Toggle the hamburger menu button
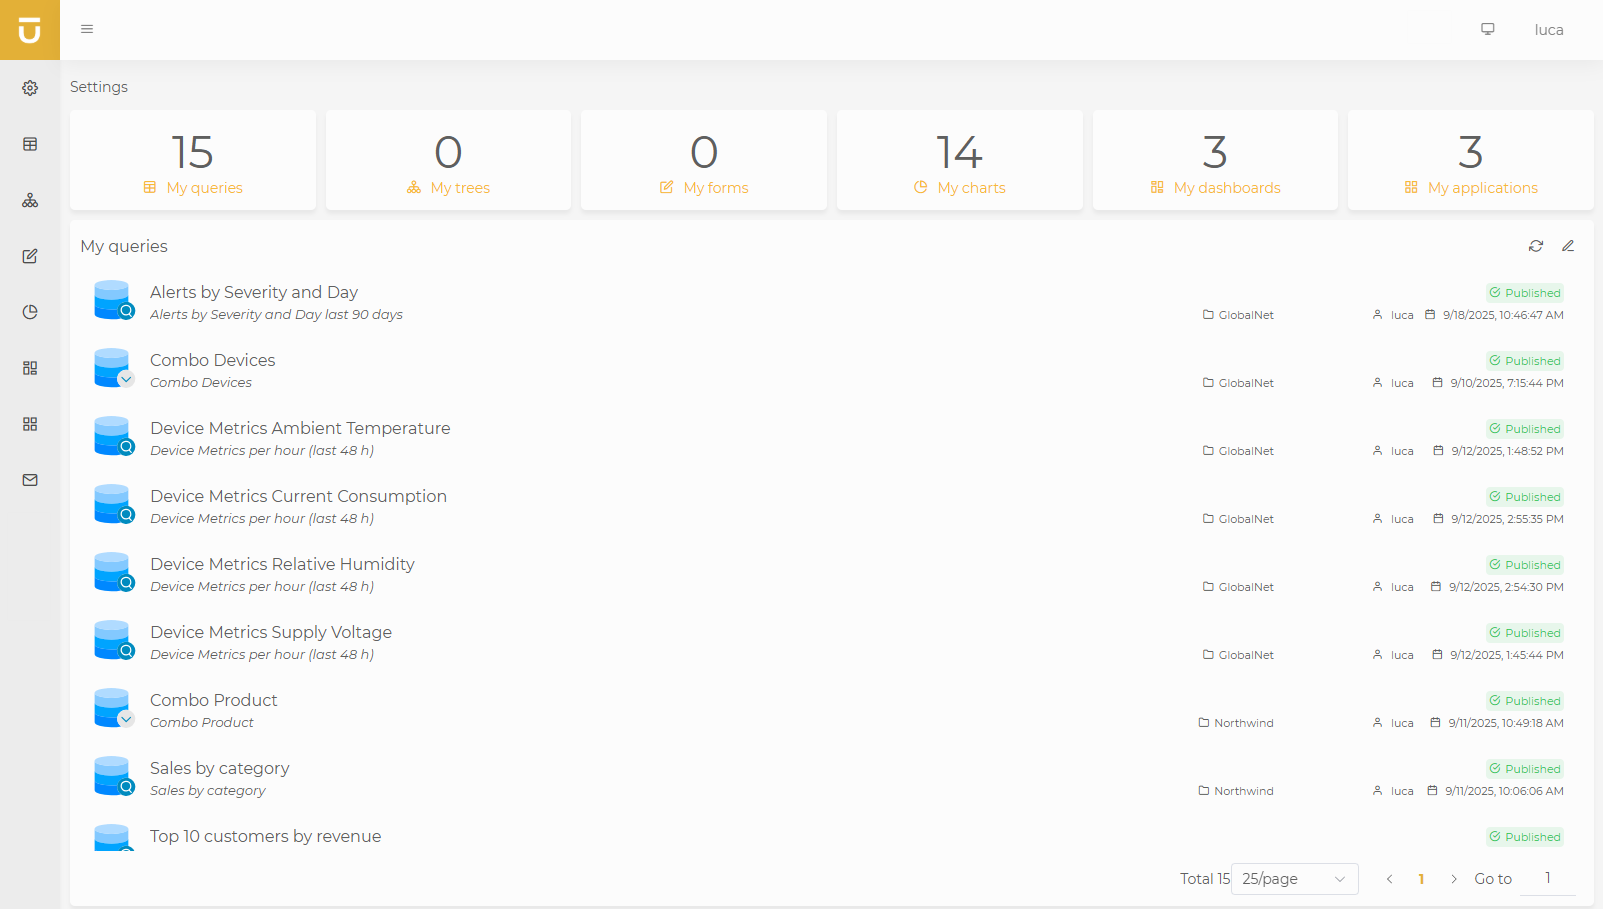 click(x=86, y=29)
